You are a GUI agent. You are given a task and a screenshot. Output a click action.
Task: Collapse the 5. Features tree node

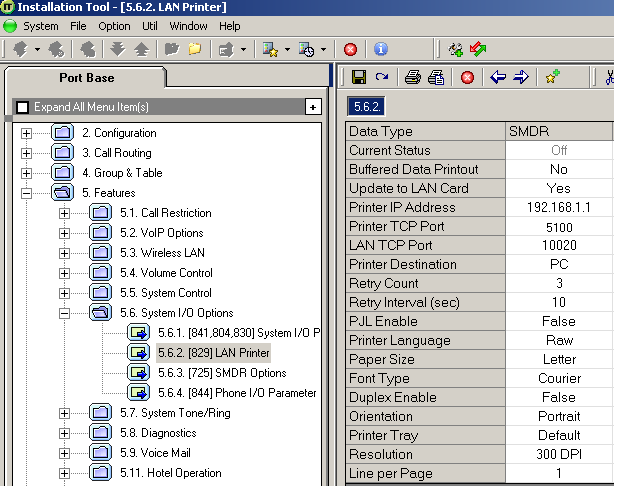[x=27, y=193]
